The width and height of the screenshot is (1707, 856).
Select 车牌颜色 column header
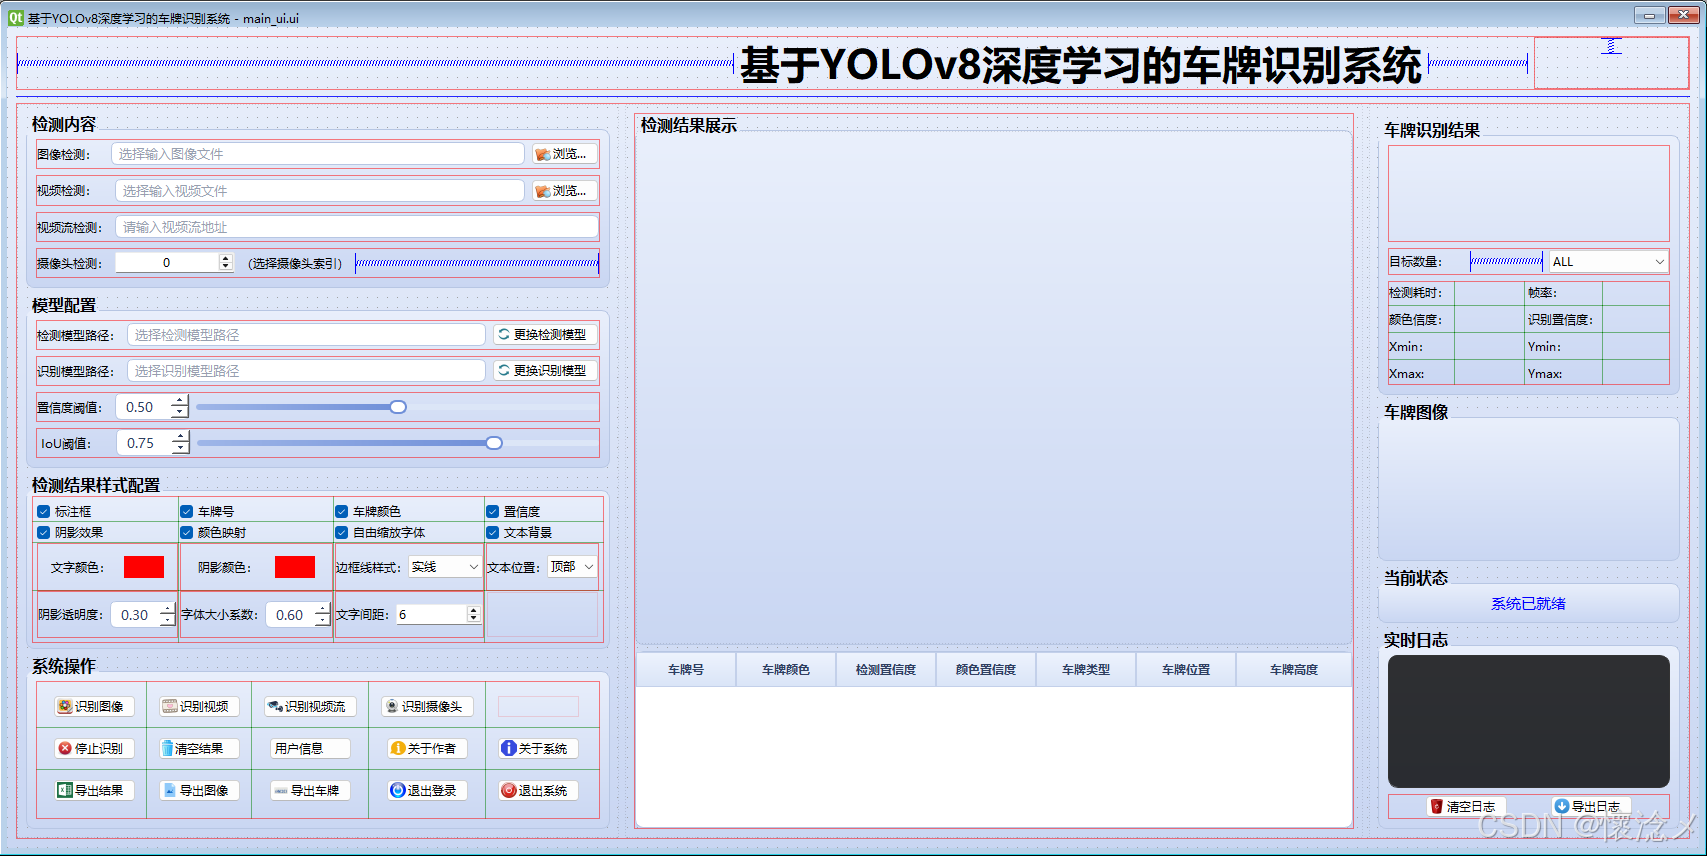coord(786,669)
